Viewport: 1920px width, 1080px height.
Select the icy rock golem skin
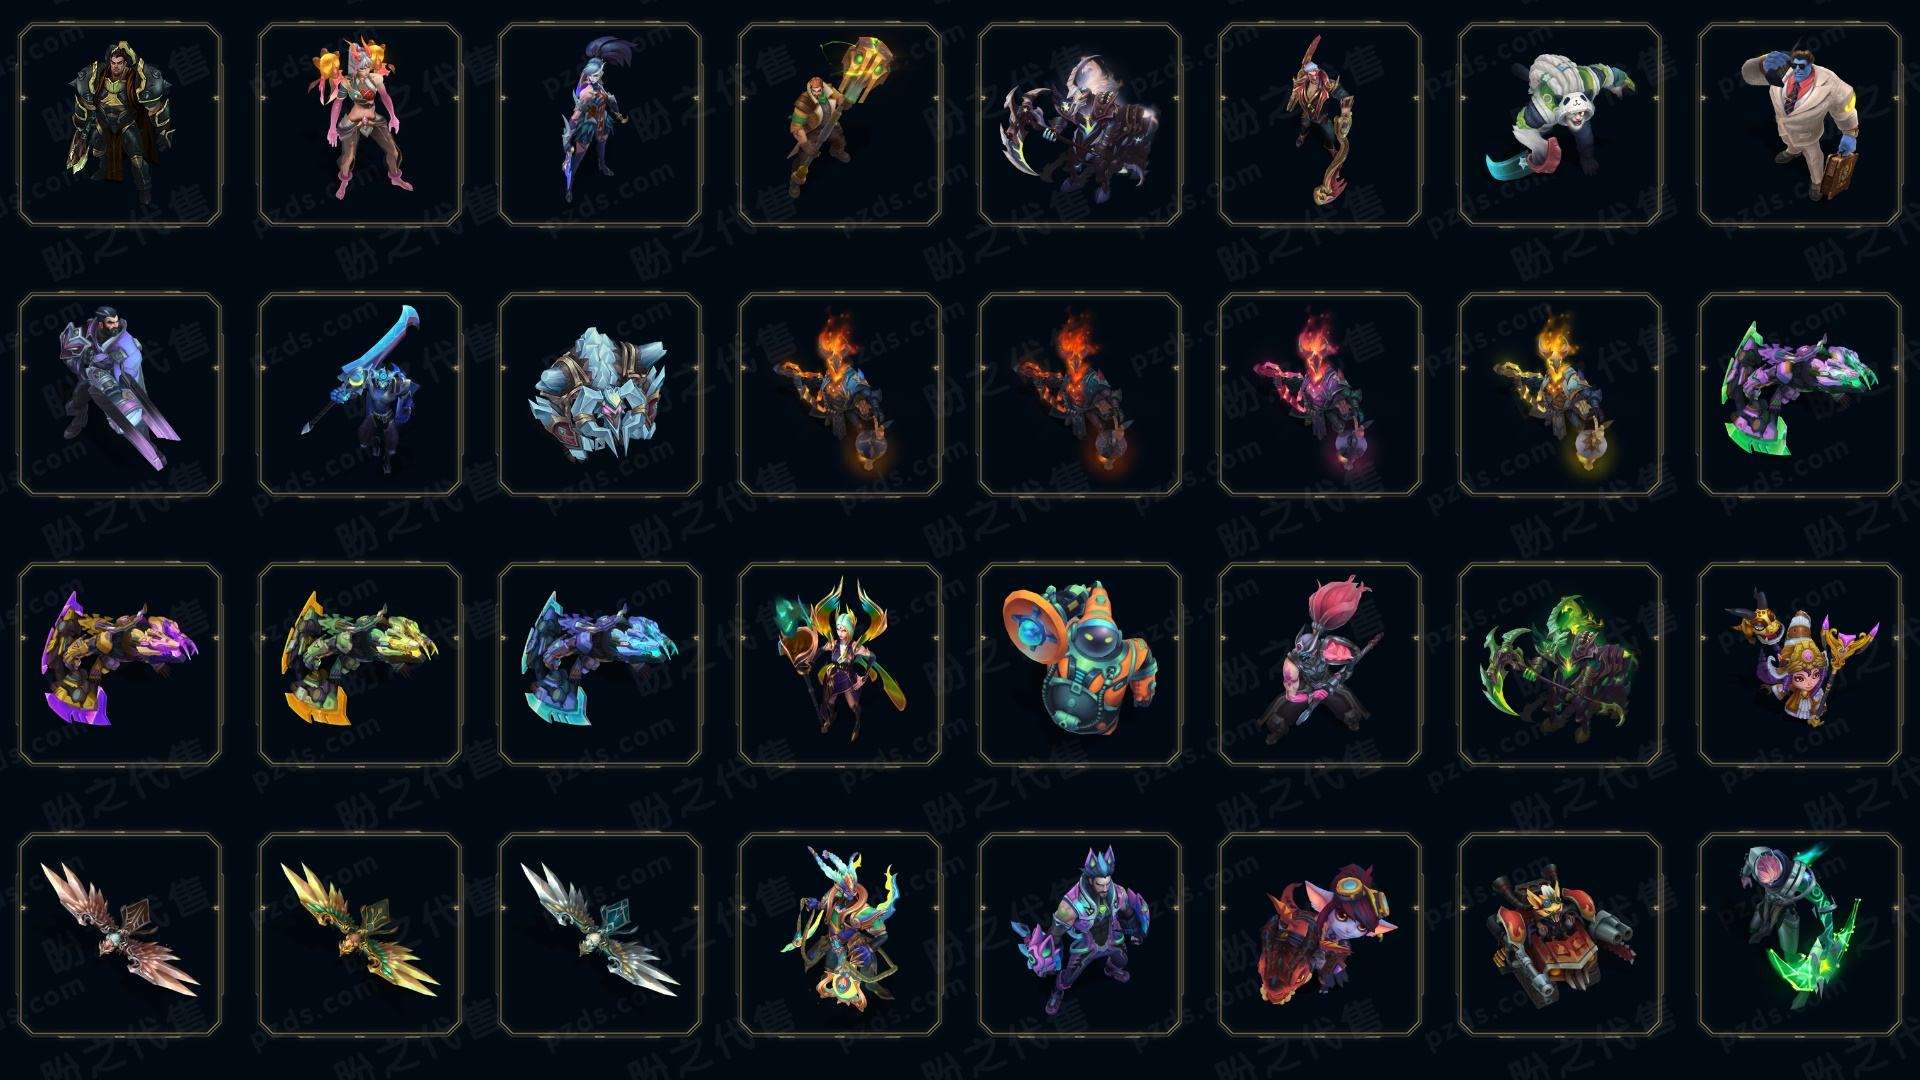click(600, 394)
